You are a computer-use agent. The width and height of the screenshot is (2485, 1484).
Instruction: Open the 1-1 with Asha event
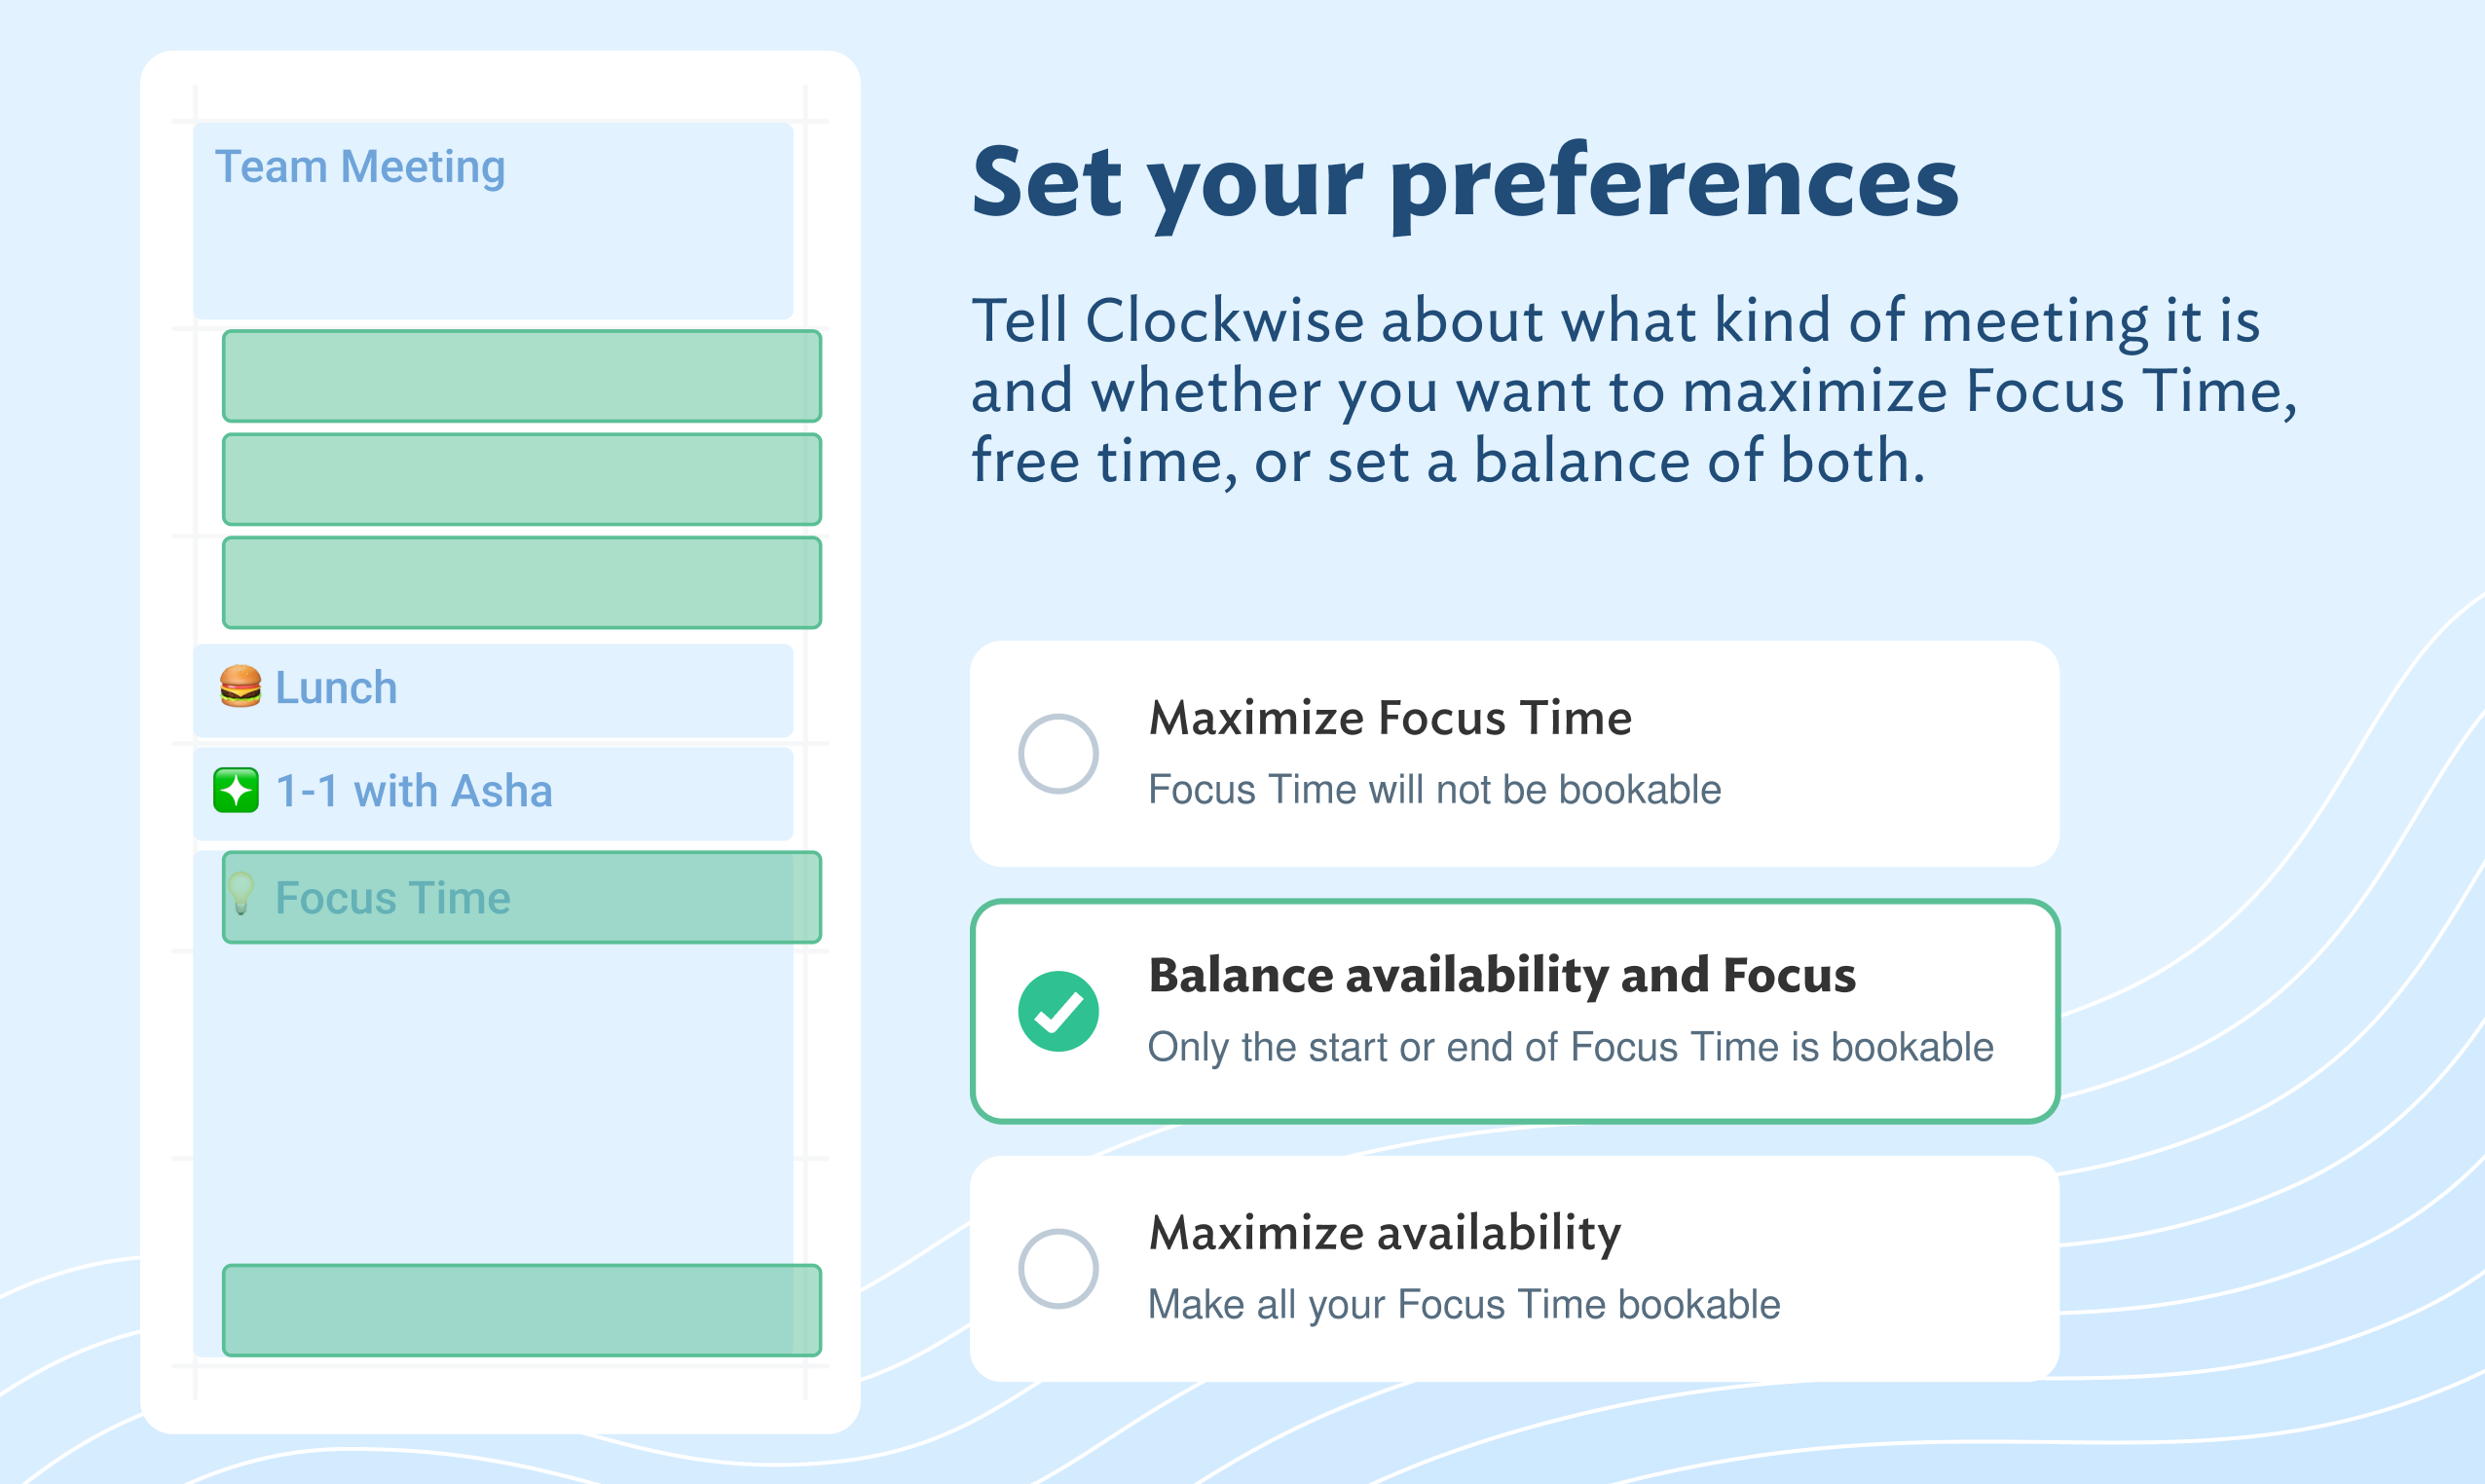click(x=493, y=793)
